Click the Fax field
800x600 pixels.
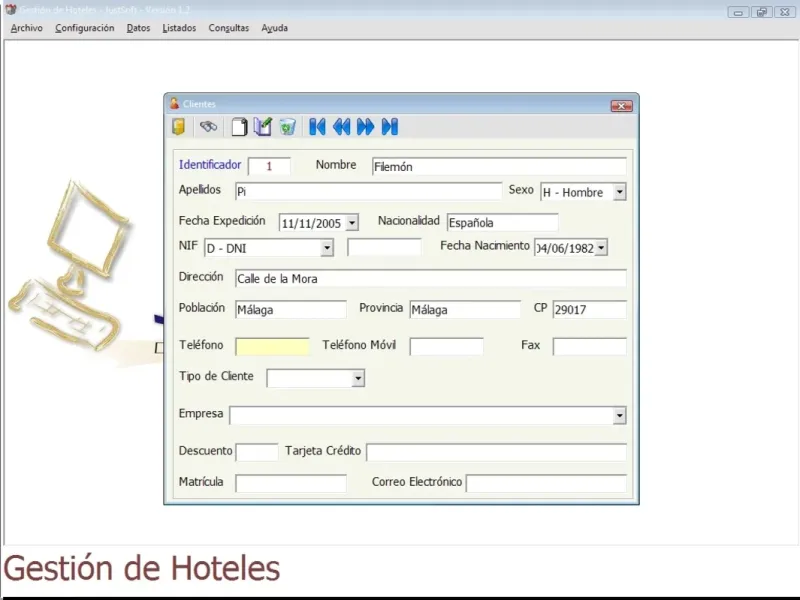point(589,346)
